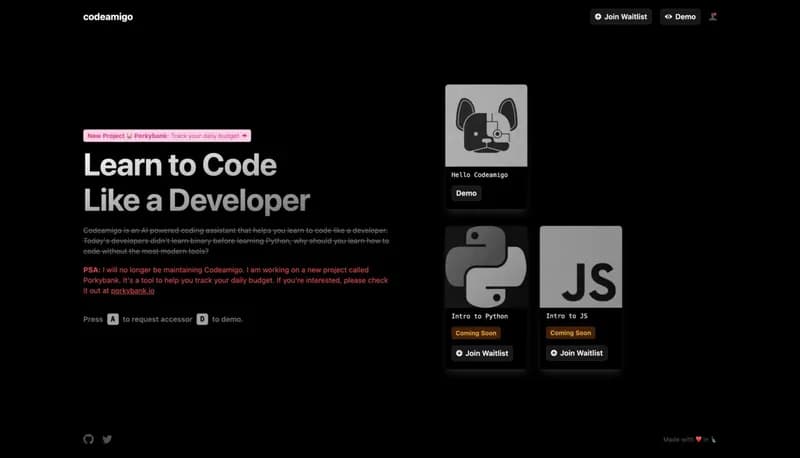Click the Intro to JS logo thumbnail
This screenshot has height=458, width=800.
click(x=581, y=267)
